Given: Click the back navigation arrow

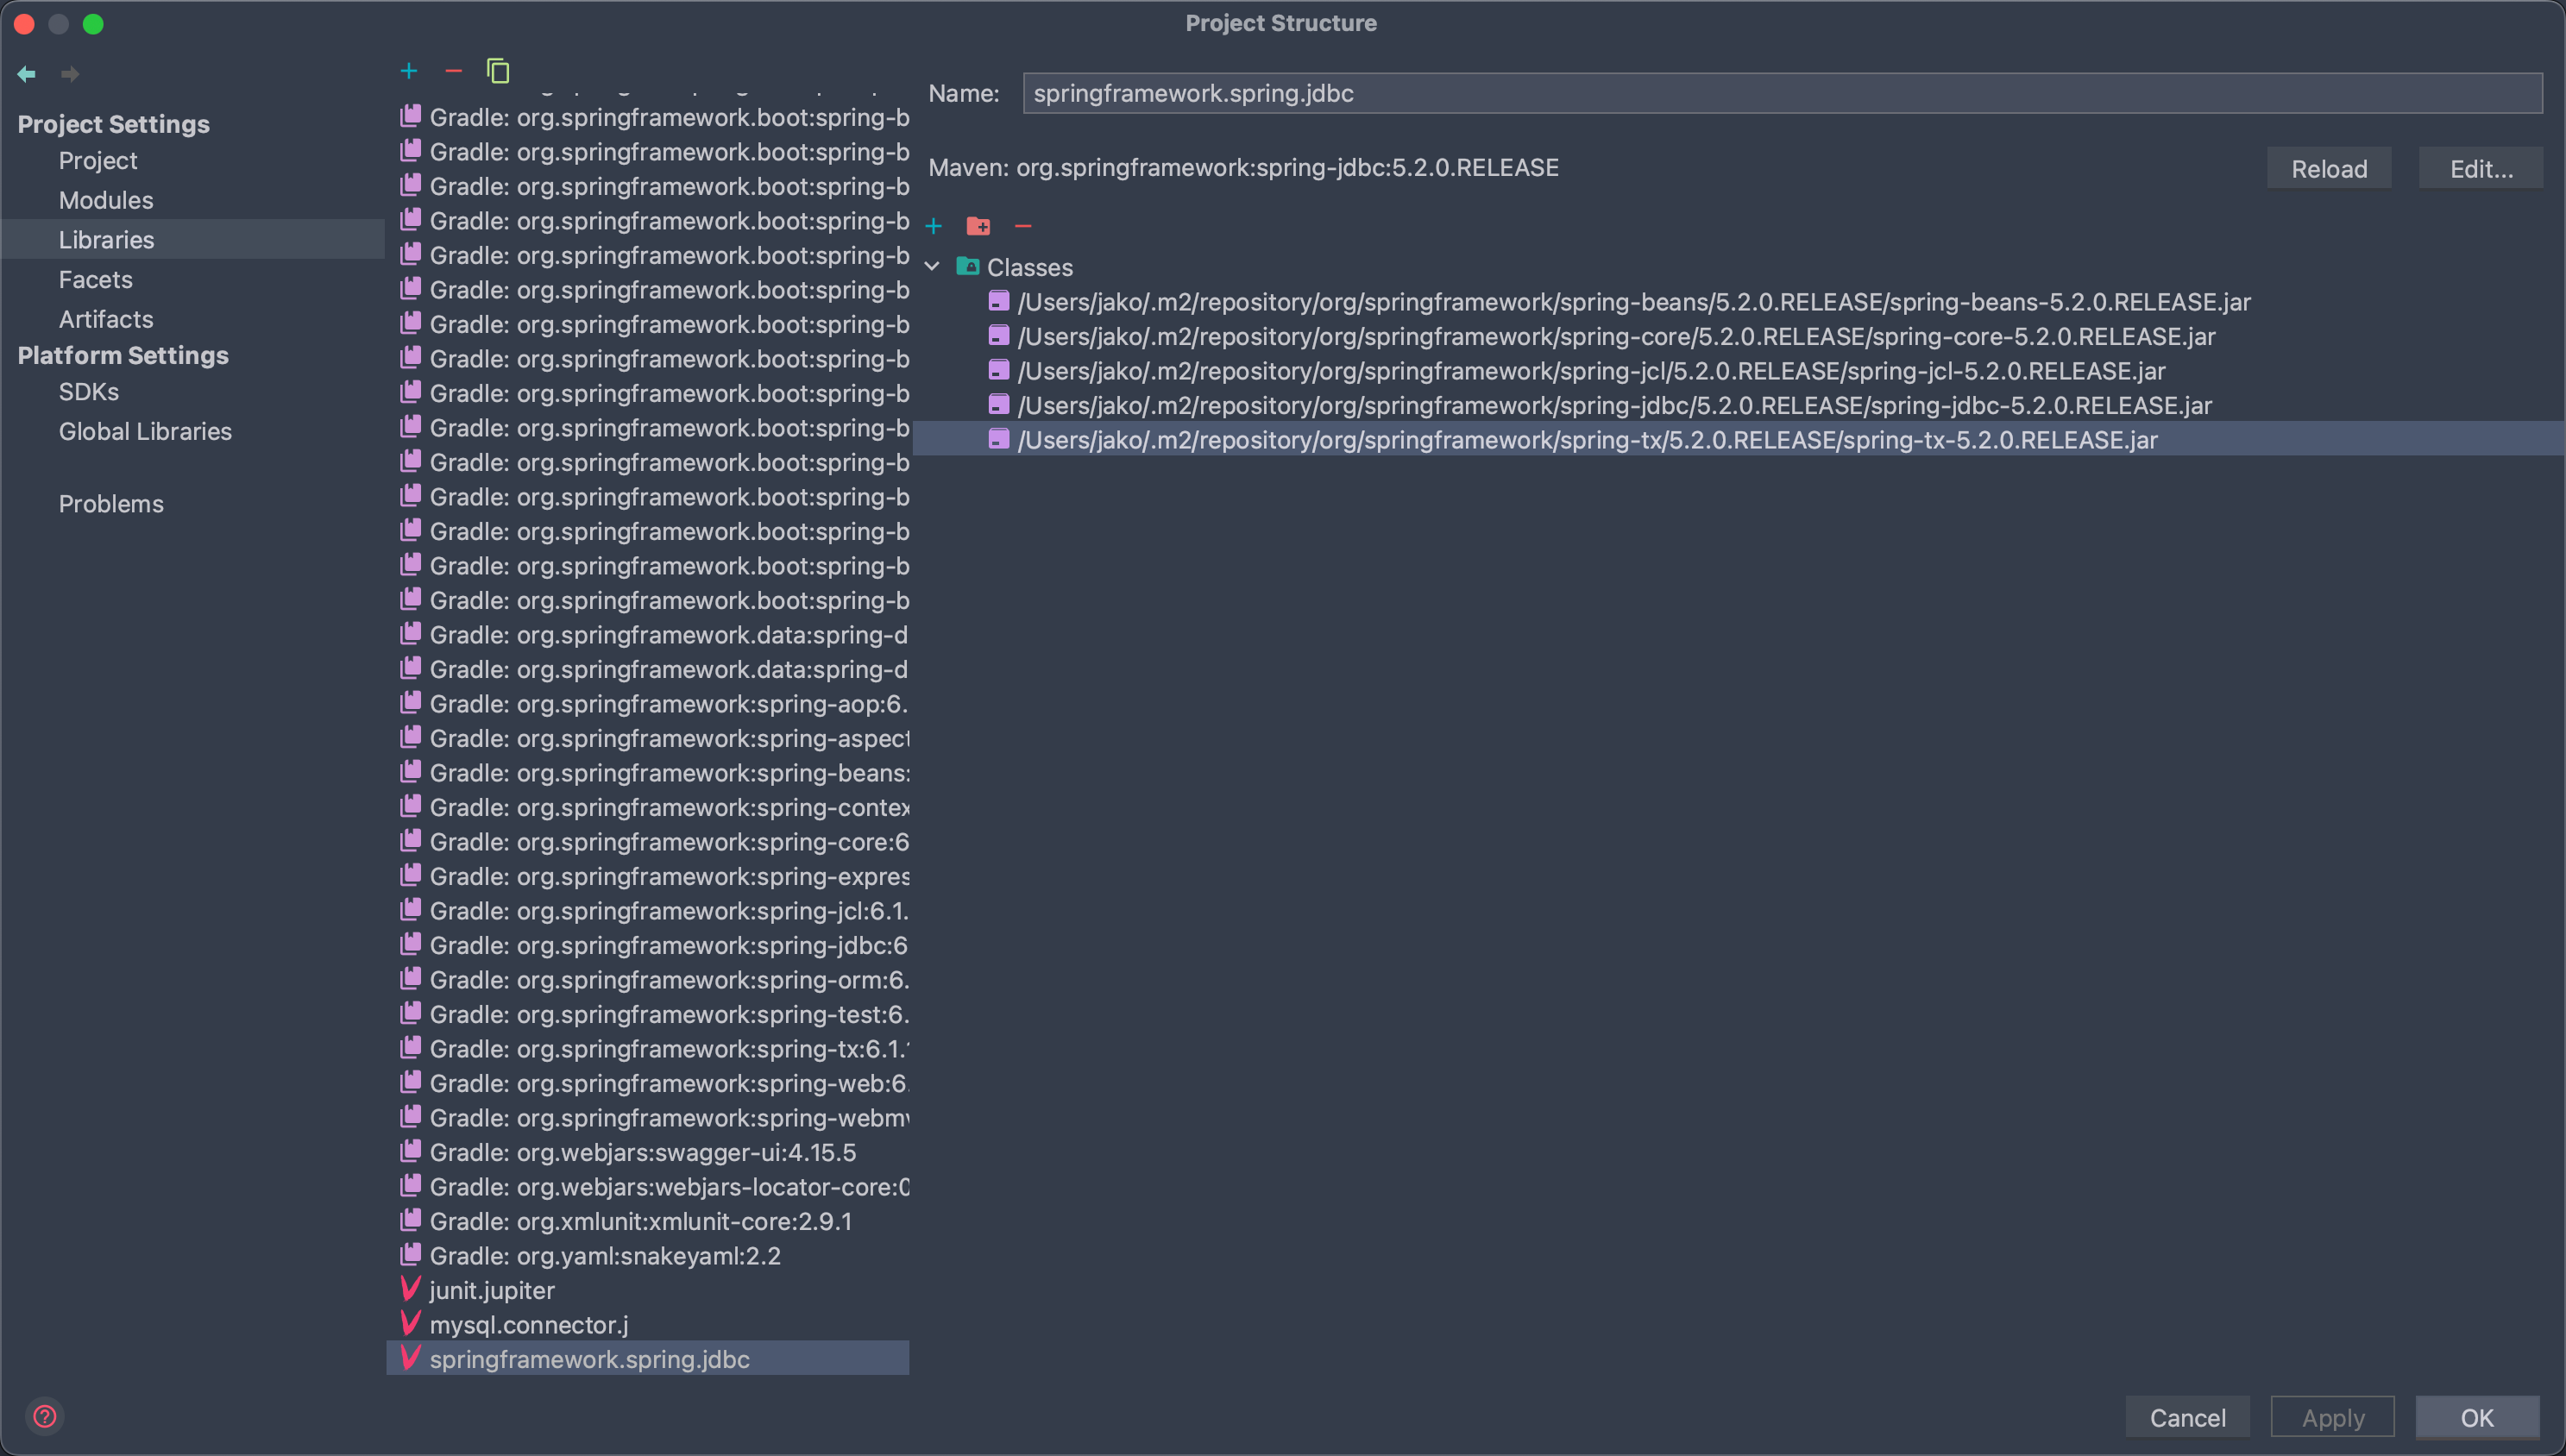Looking at the screenshot, I should [x=27, y=74].
